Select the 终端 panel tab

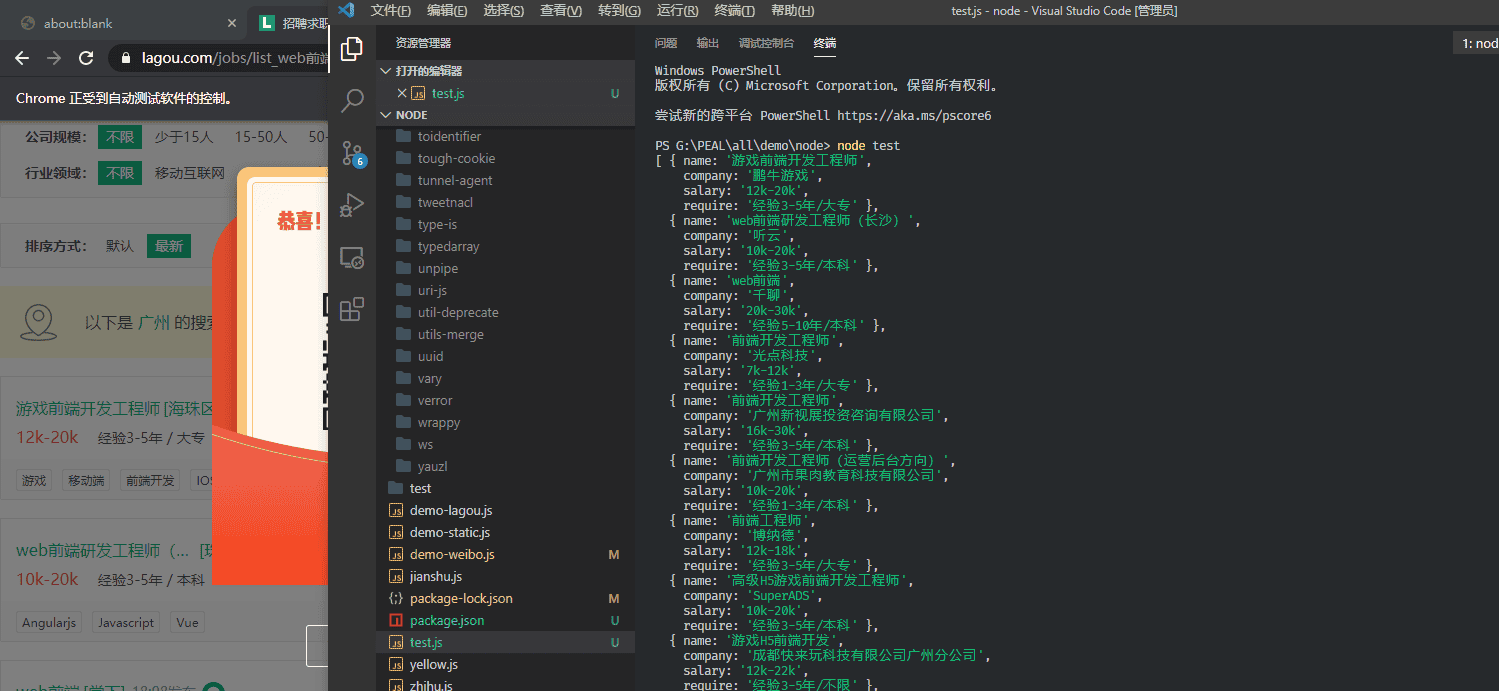[825, 43]
